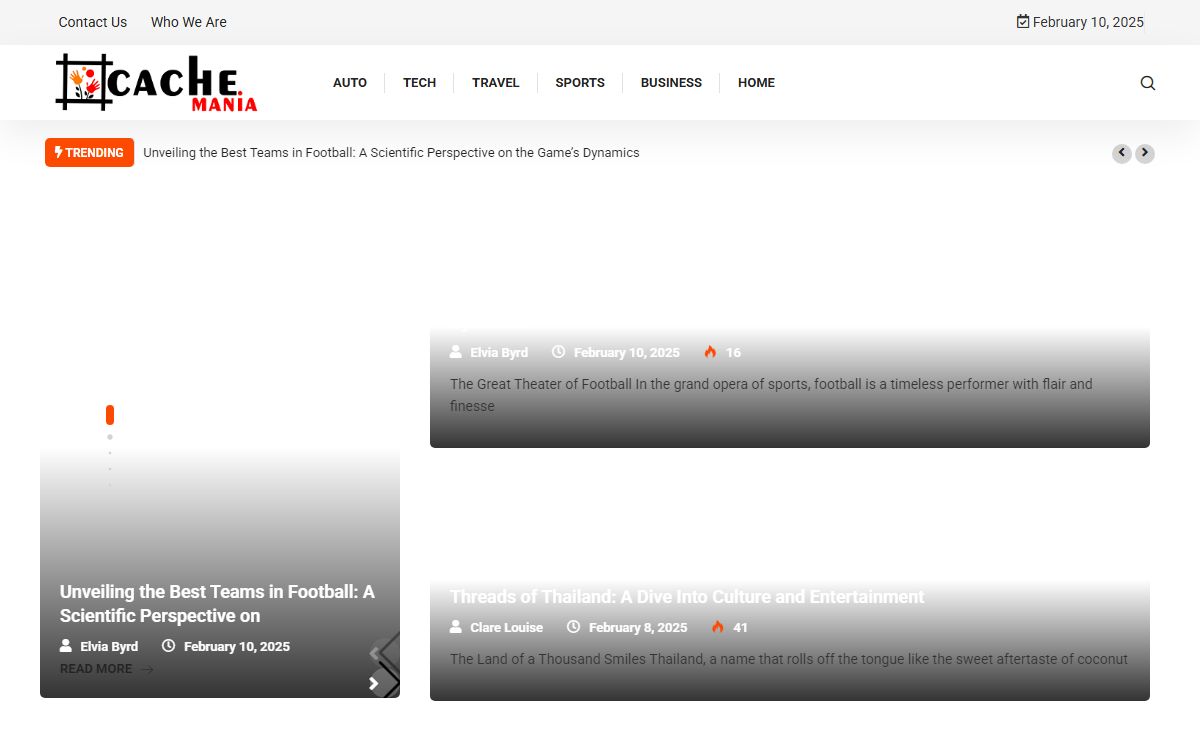Go back to the previous featured slide
Screen dimensions: 1200x740
375,654
